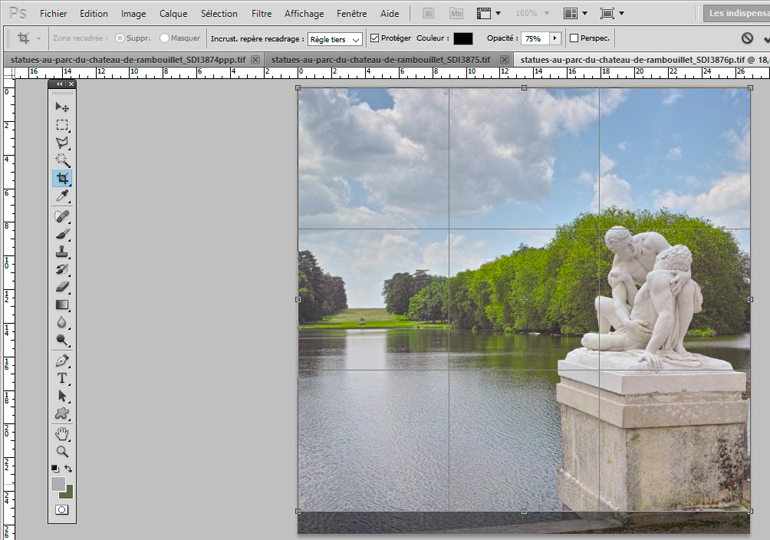
Task: Select the Blur droplet tool
Action: (x=62, y=323)
